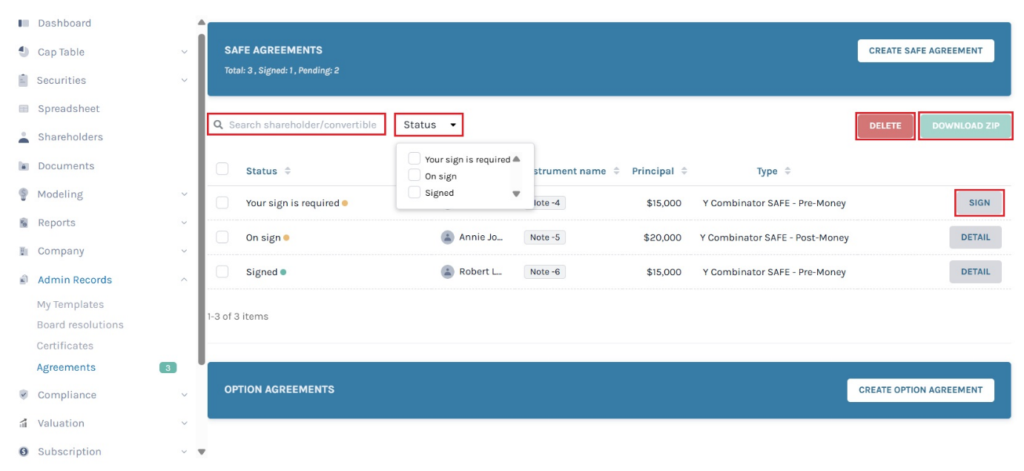Click the Shareholders person icon

[23, 137]
